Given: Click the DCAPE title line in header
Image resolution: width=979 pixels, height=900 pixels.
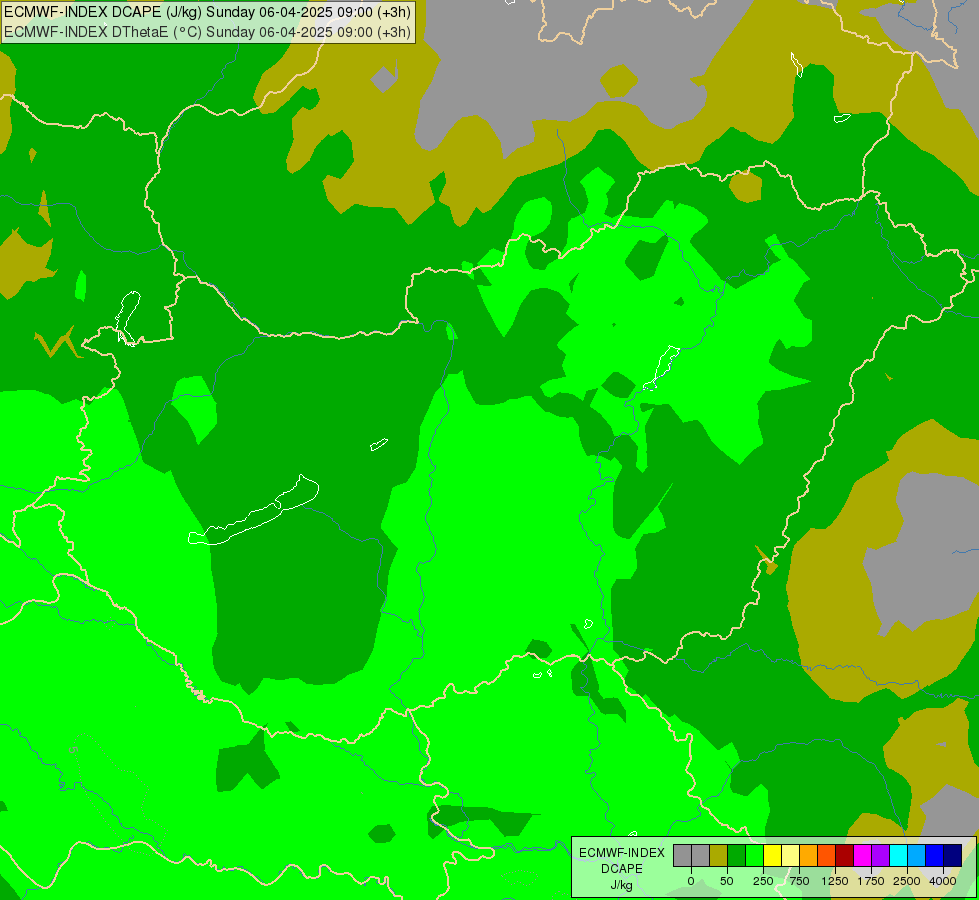Looking at the screenshot, I should [x=207, y=12].
